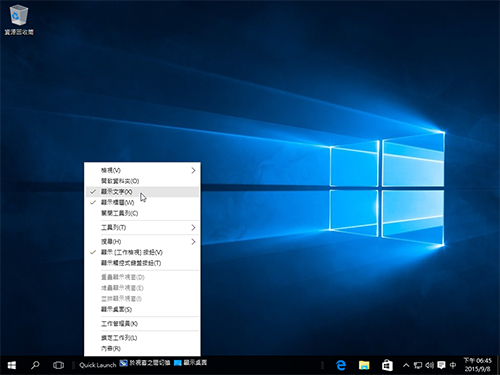Choose 開啟資料夾(O) in the context menu
Image resolution: width=500 pixels, height=375 pixels.
(x=142, y=181)
